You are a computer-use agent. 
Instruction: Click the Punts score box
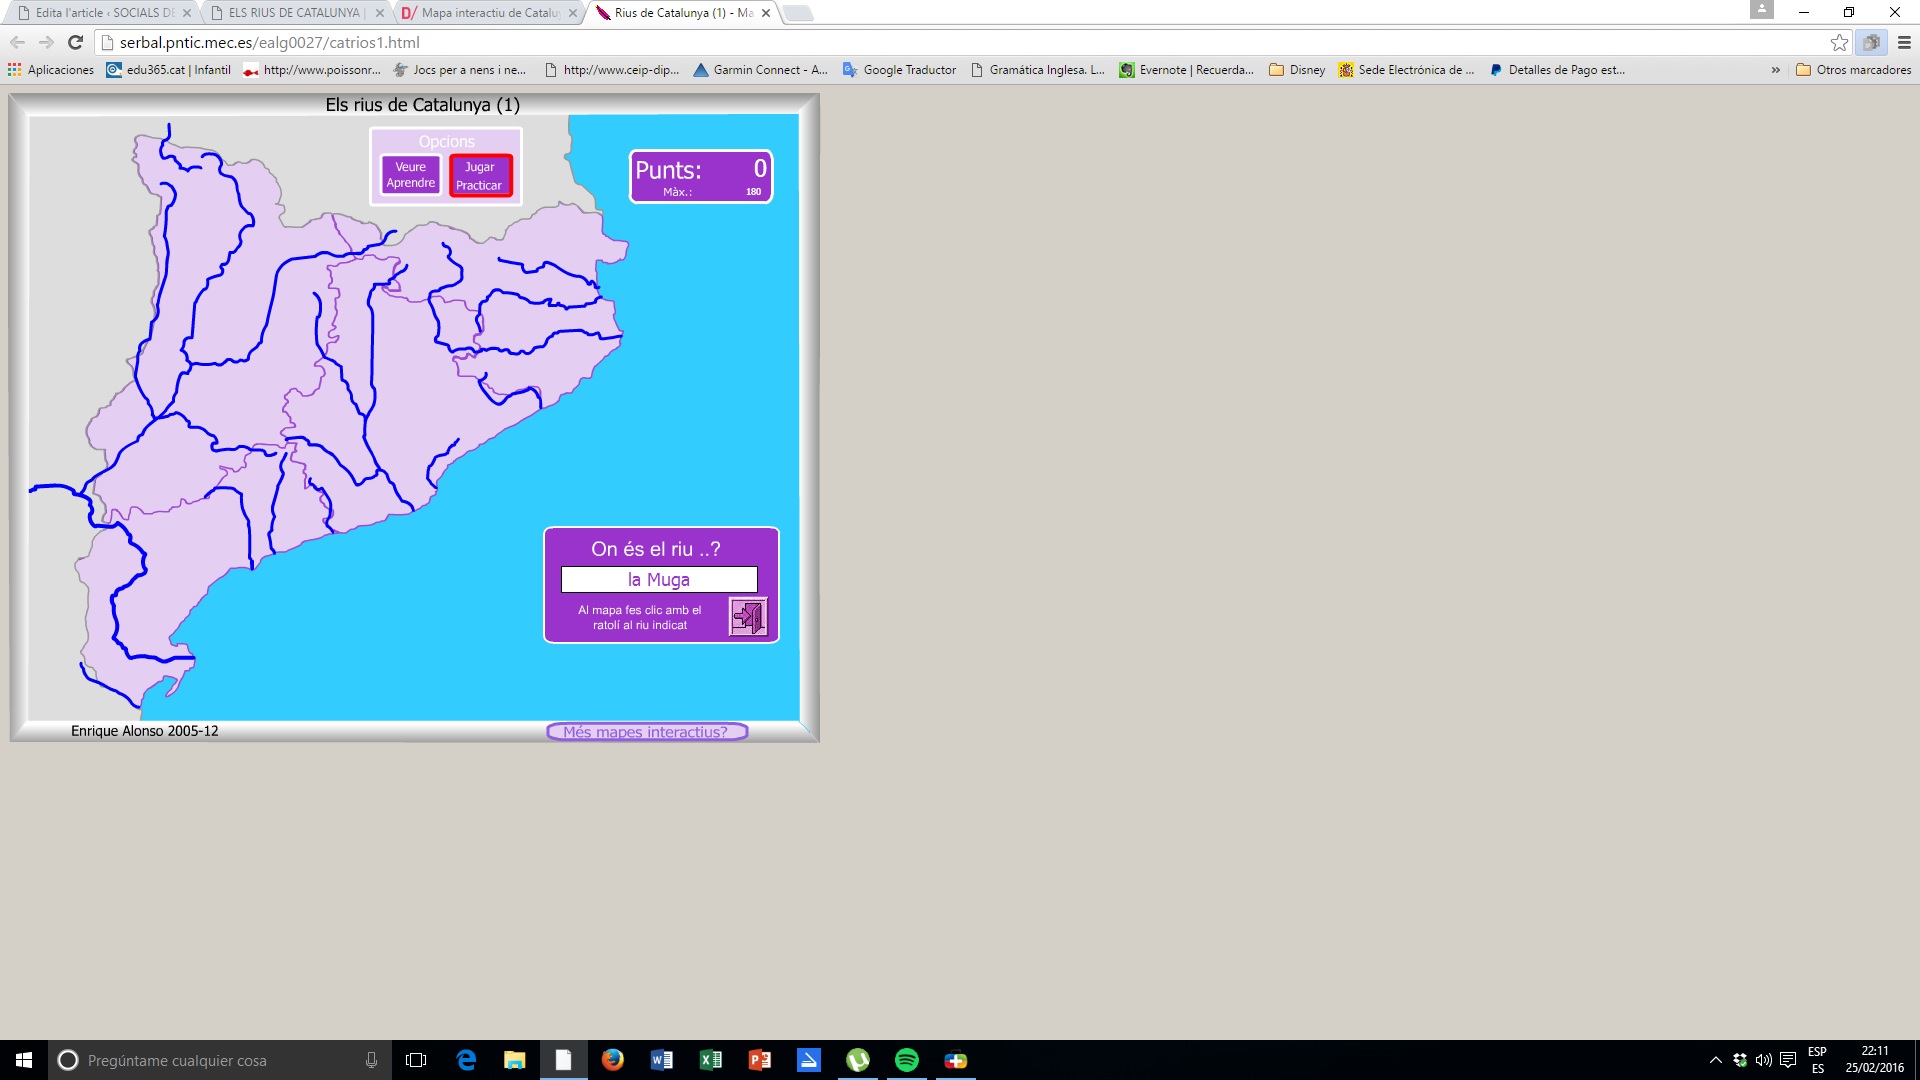tap(700, 176)
